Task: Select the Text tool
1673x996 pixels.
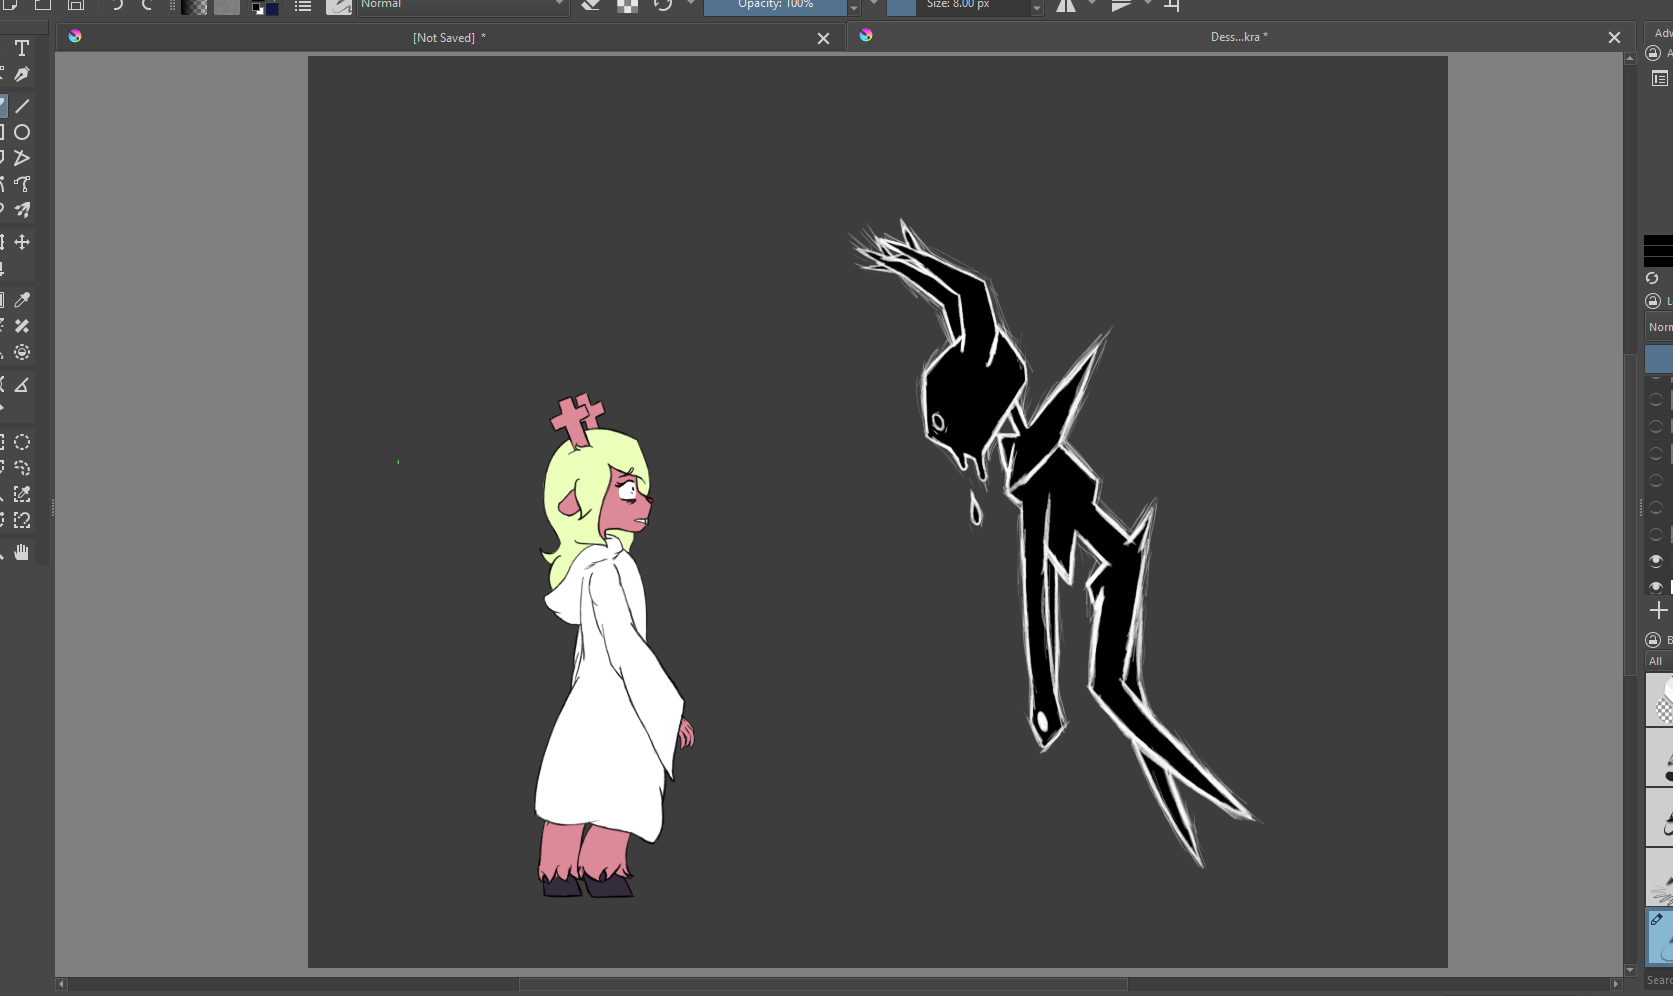Action: point(22,48)
